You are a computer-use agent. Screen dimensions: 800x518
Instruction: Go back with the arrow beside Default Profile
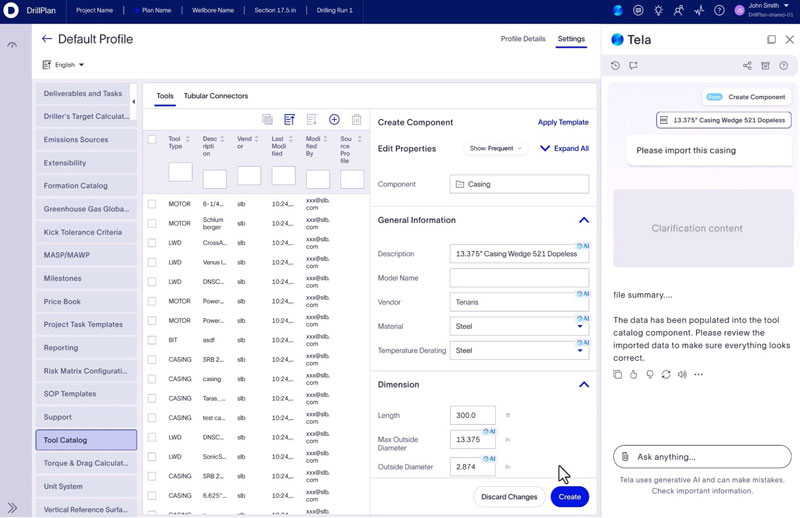(47, 39)
